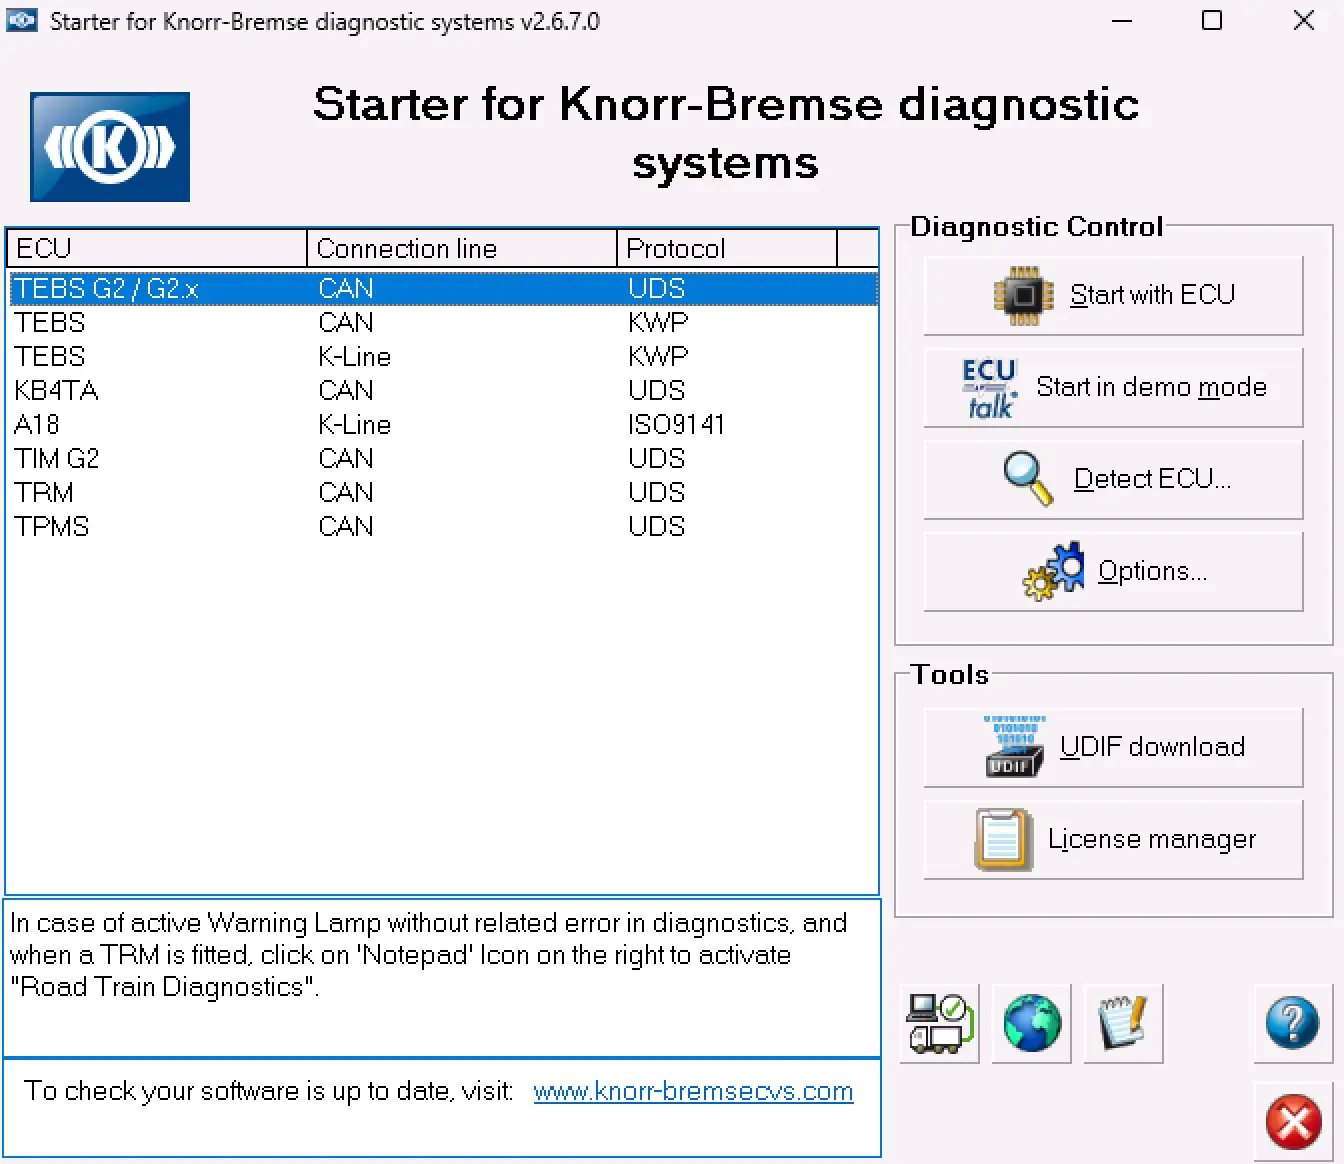Click the Protocol column header
The height and width of the screenshot is (1164, 1344).
coord(676,248)
